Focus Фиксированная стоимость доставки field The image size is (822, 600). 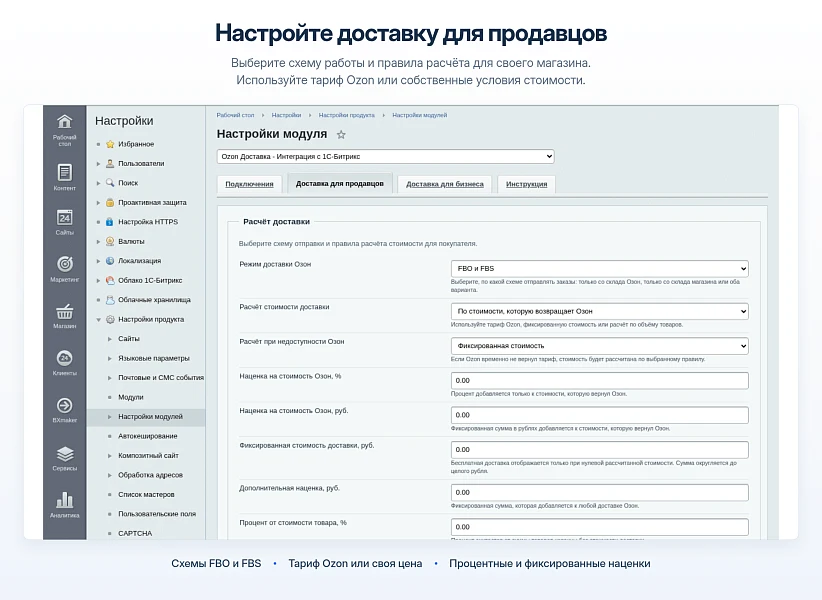coord(599,450)
